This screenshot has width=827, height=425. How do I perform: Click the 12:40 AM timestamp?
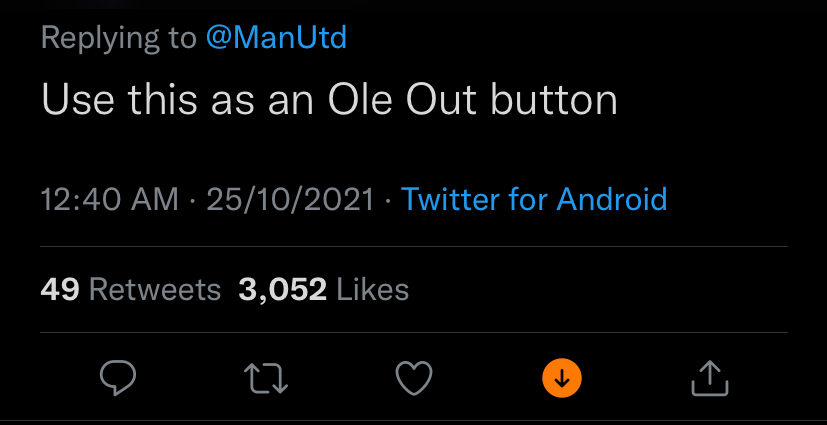click(x=110, y=199)
